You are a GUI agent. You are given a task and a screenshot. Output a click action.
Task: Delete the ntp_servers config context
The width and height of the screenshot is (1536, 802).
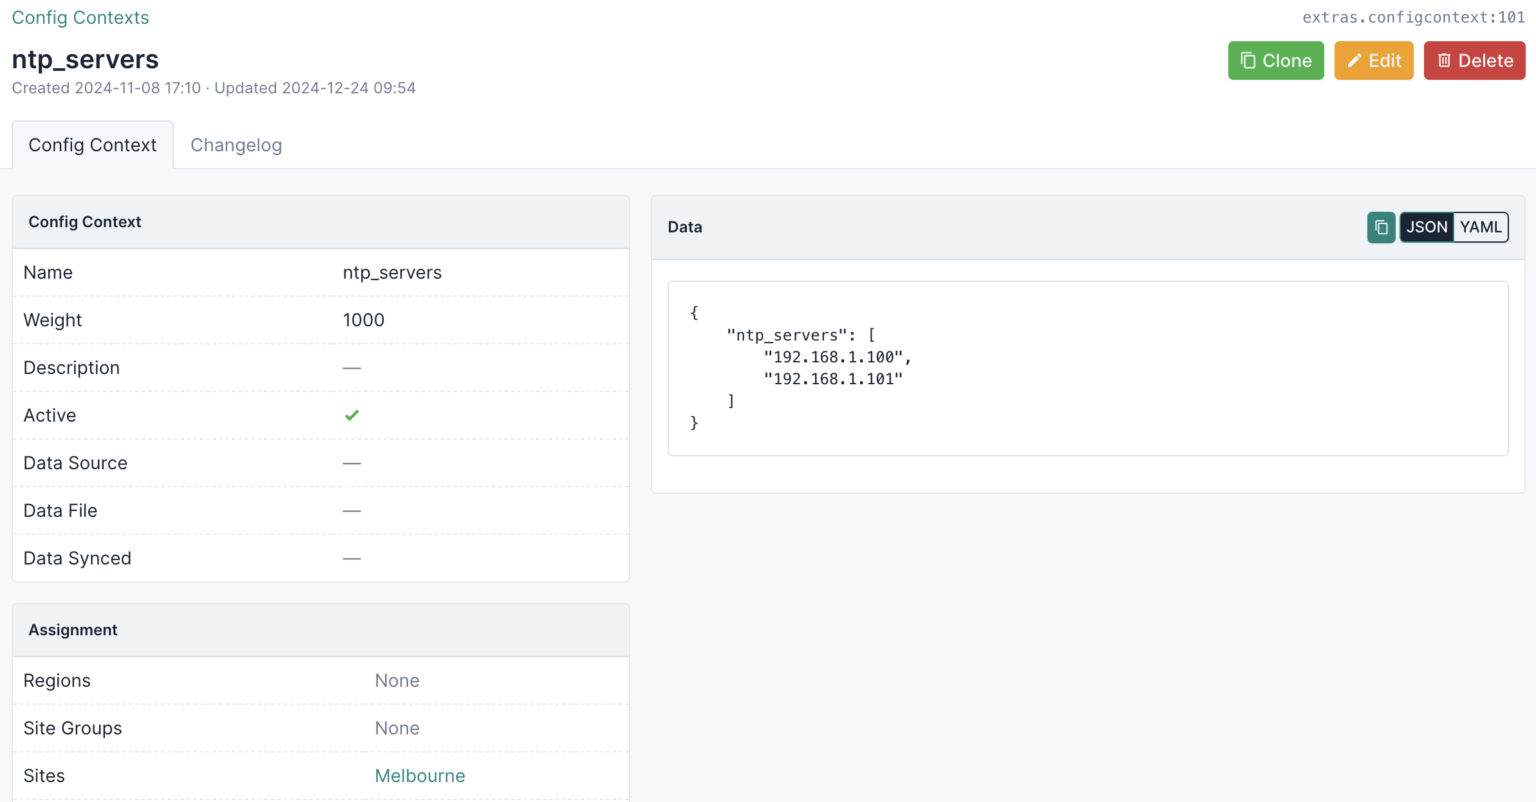tap(1474, 60)
